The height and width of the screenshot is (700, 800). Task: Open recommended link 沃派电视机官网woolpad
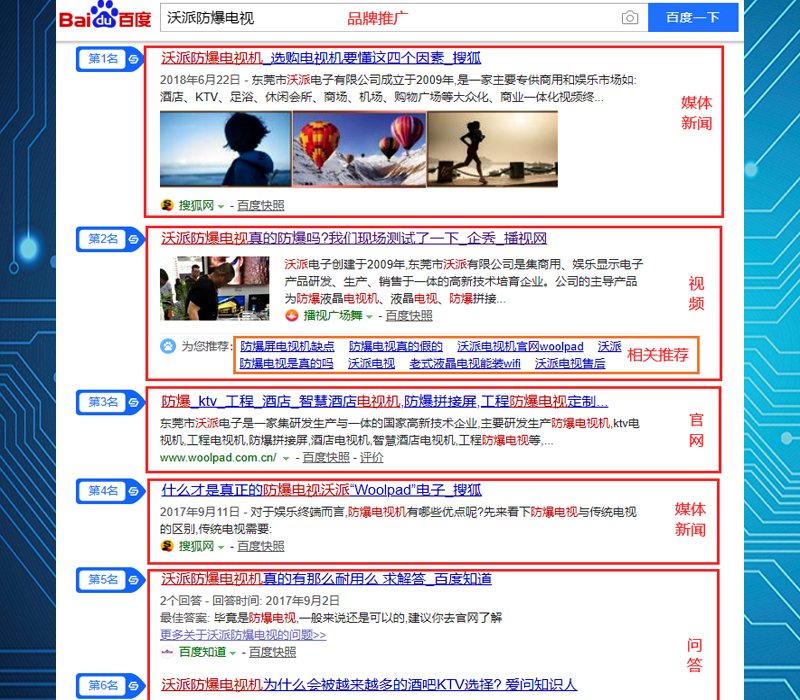tap(520, 346)
